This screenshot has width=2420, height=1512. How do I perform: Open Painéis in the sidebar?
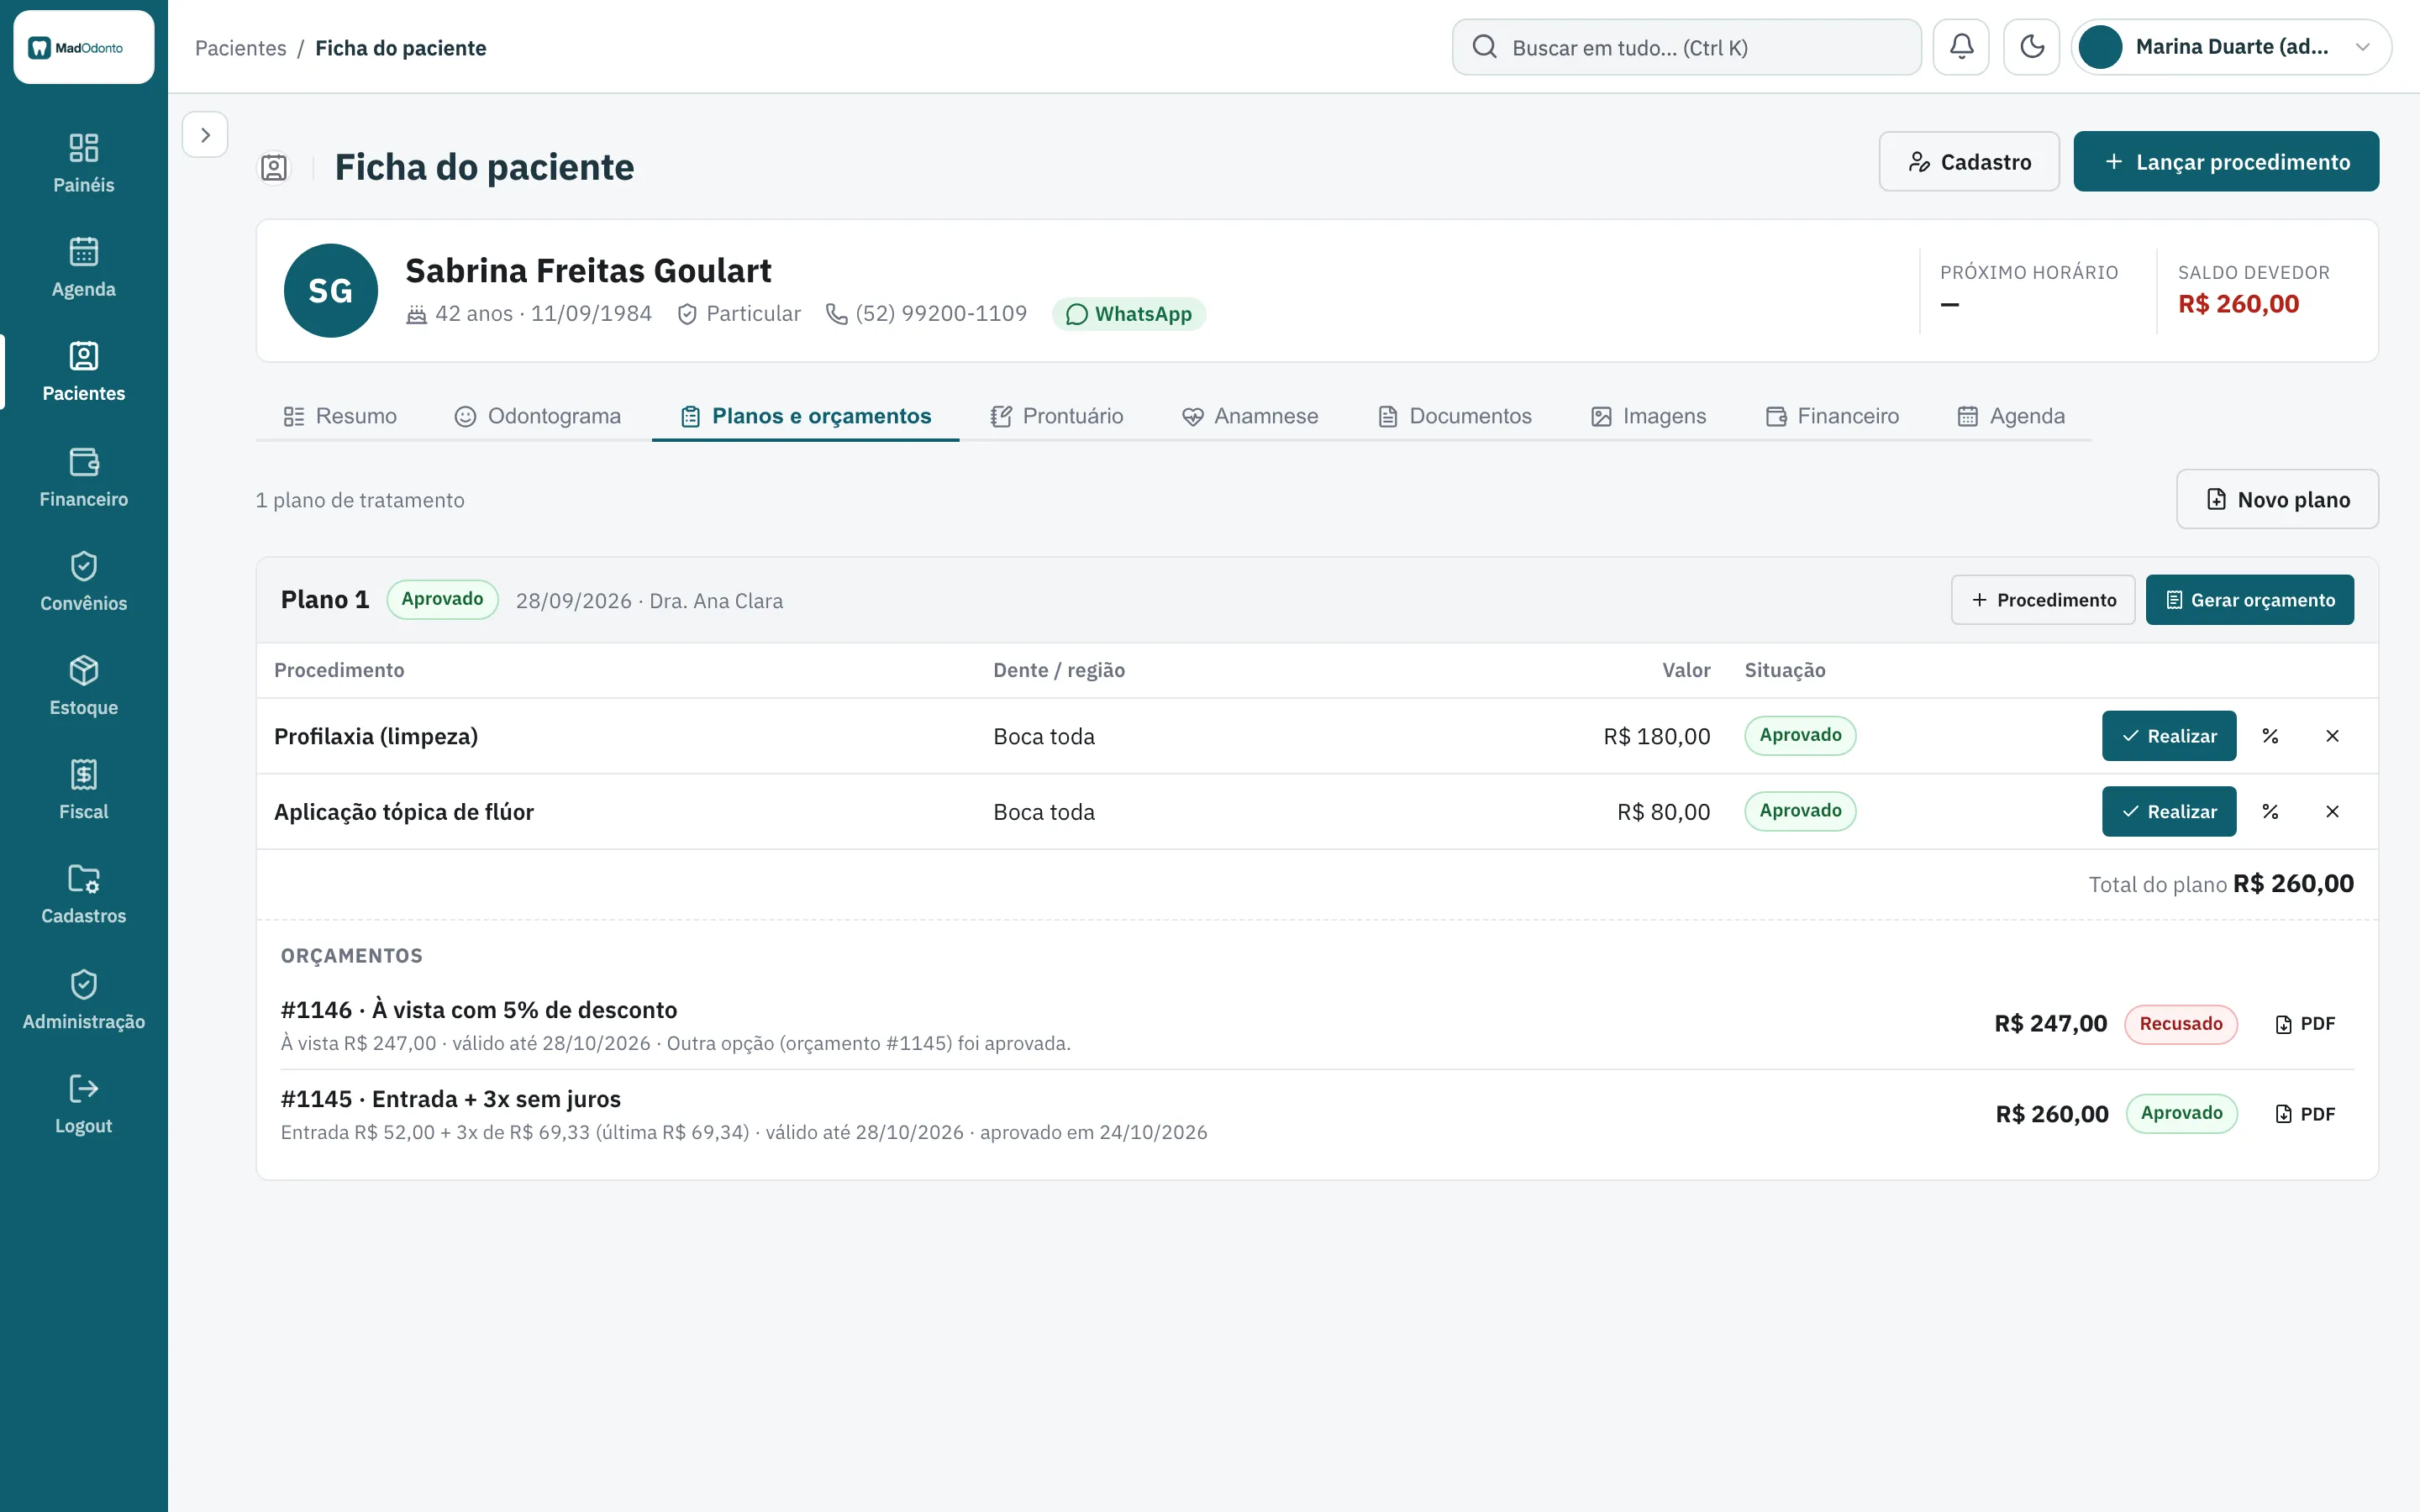84,164
